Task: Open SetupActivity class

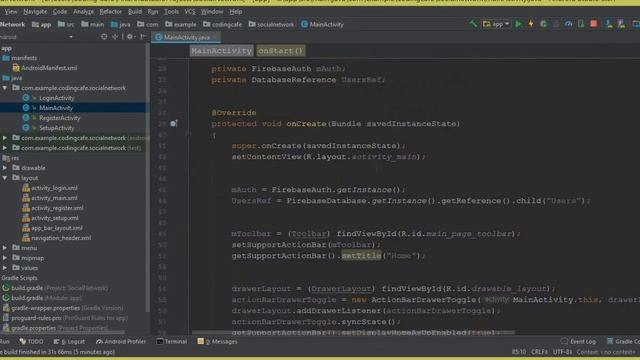Action: (56, 128)
